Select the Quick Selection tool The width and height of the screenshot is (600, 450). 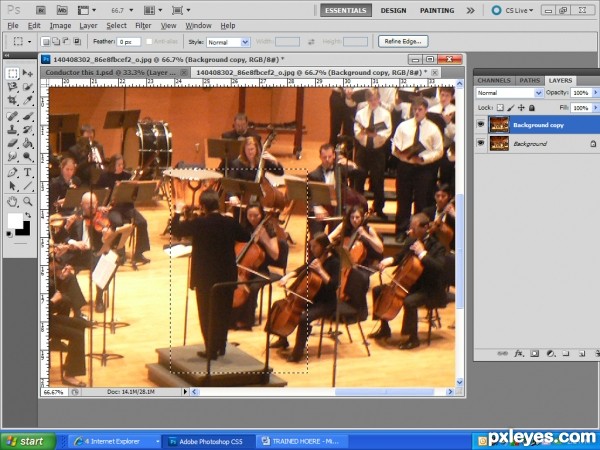pyautogui.click(x=28, y=86)
